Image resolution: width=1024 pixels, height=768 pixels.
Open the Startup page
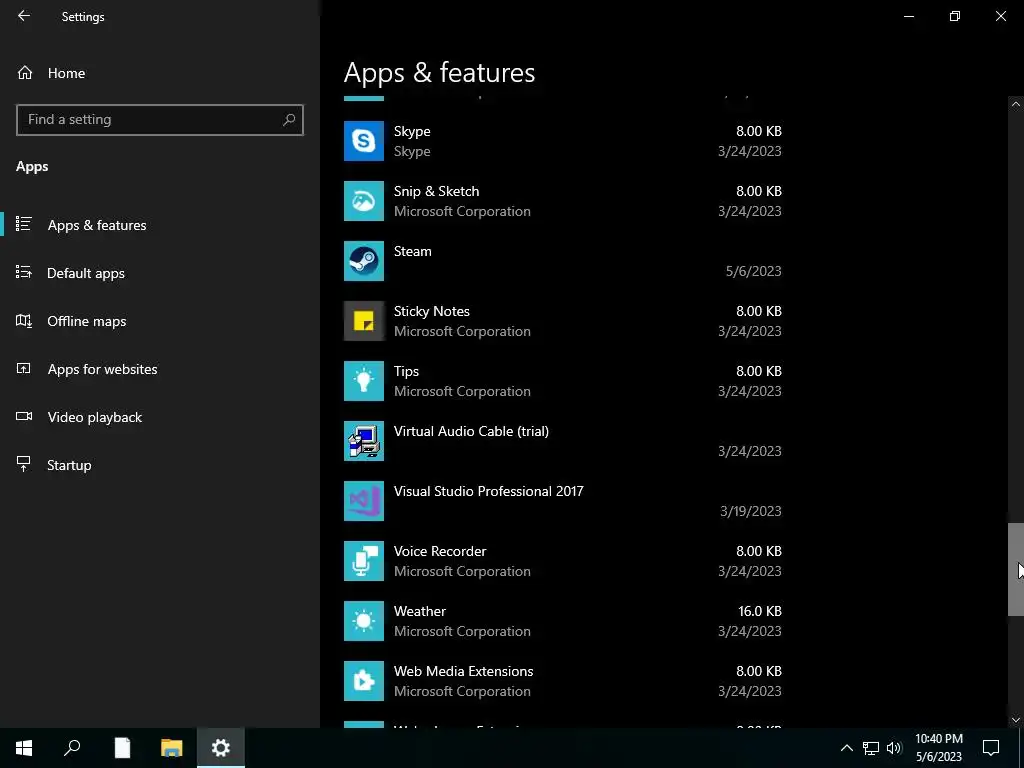pos(160,465)
